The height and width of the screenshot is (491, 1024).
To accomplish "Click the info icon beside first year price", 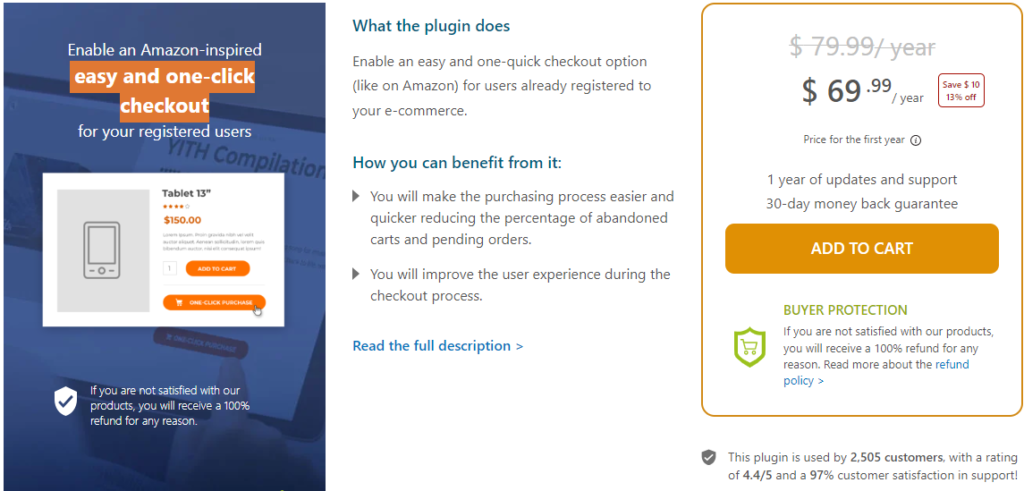I will pyautogui.click(x=916, y=140).
